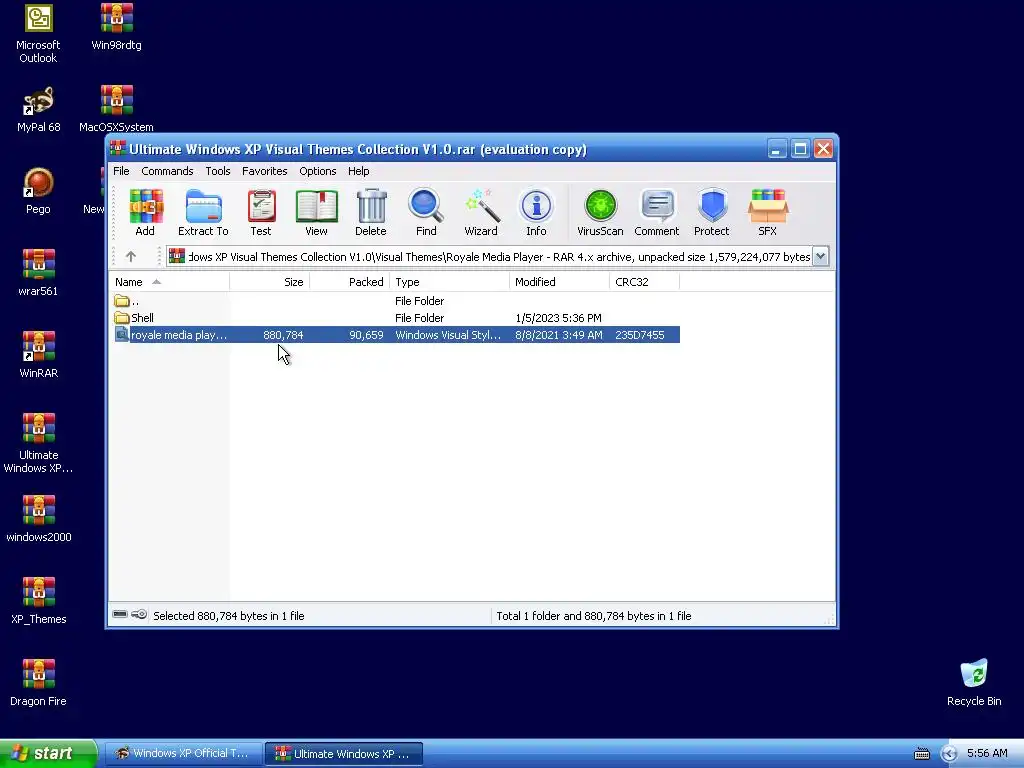This screenshot has height=768, width=1024.
Task: Sort by Size column header
Action: (x=270, y=282)
